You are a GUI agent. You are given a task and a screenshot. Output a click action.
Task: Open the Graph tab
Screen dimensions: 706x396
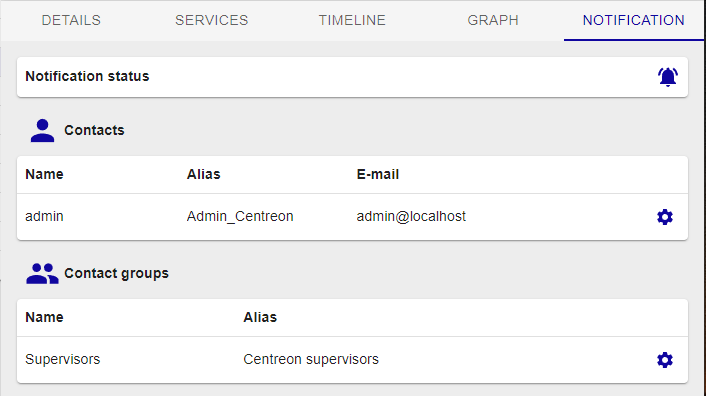pos(493,20)
